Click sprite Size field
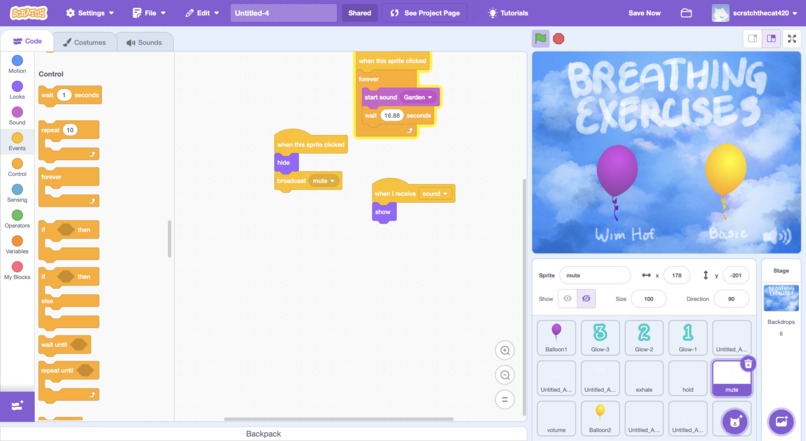Viewport: 806px width, 441px height. [648, 299]
